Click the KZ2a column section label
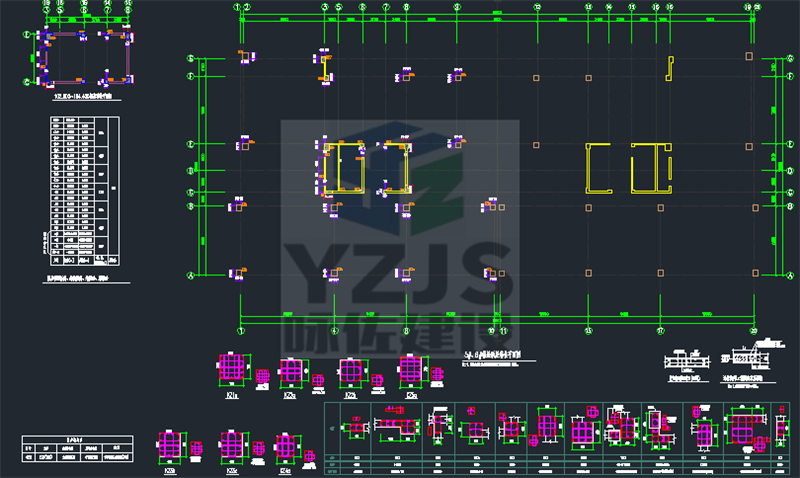This screenshot has width=800, height=478. [x=290, y=395]
